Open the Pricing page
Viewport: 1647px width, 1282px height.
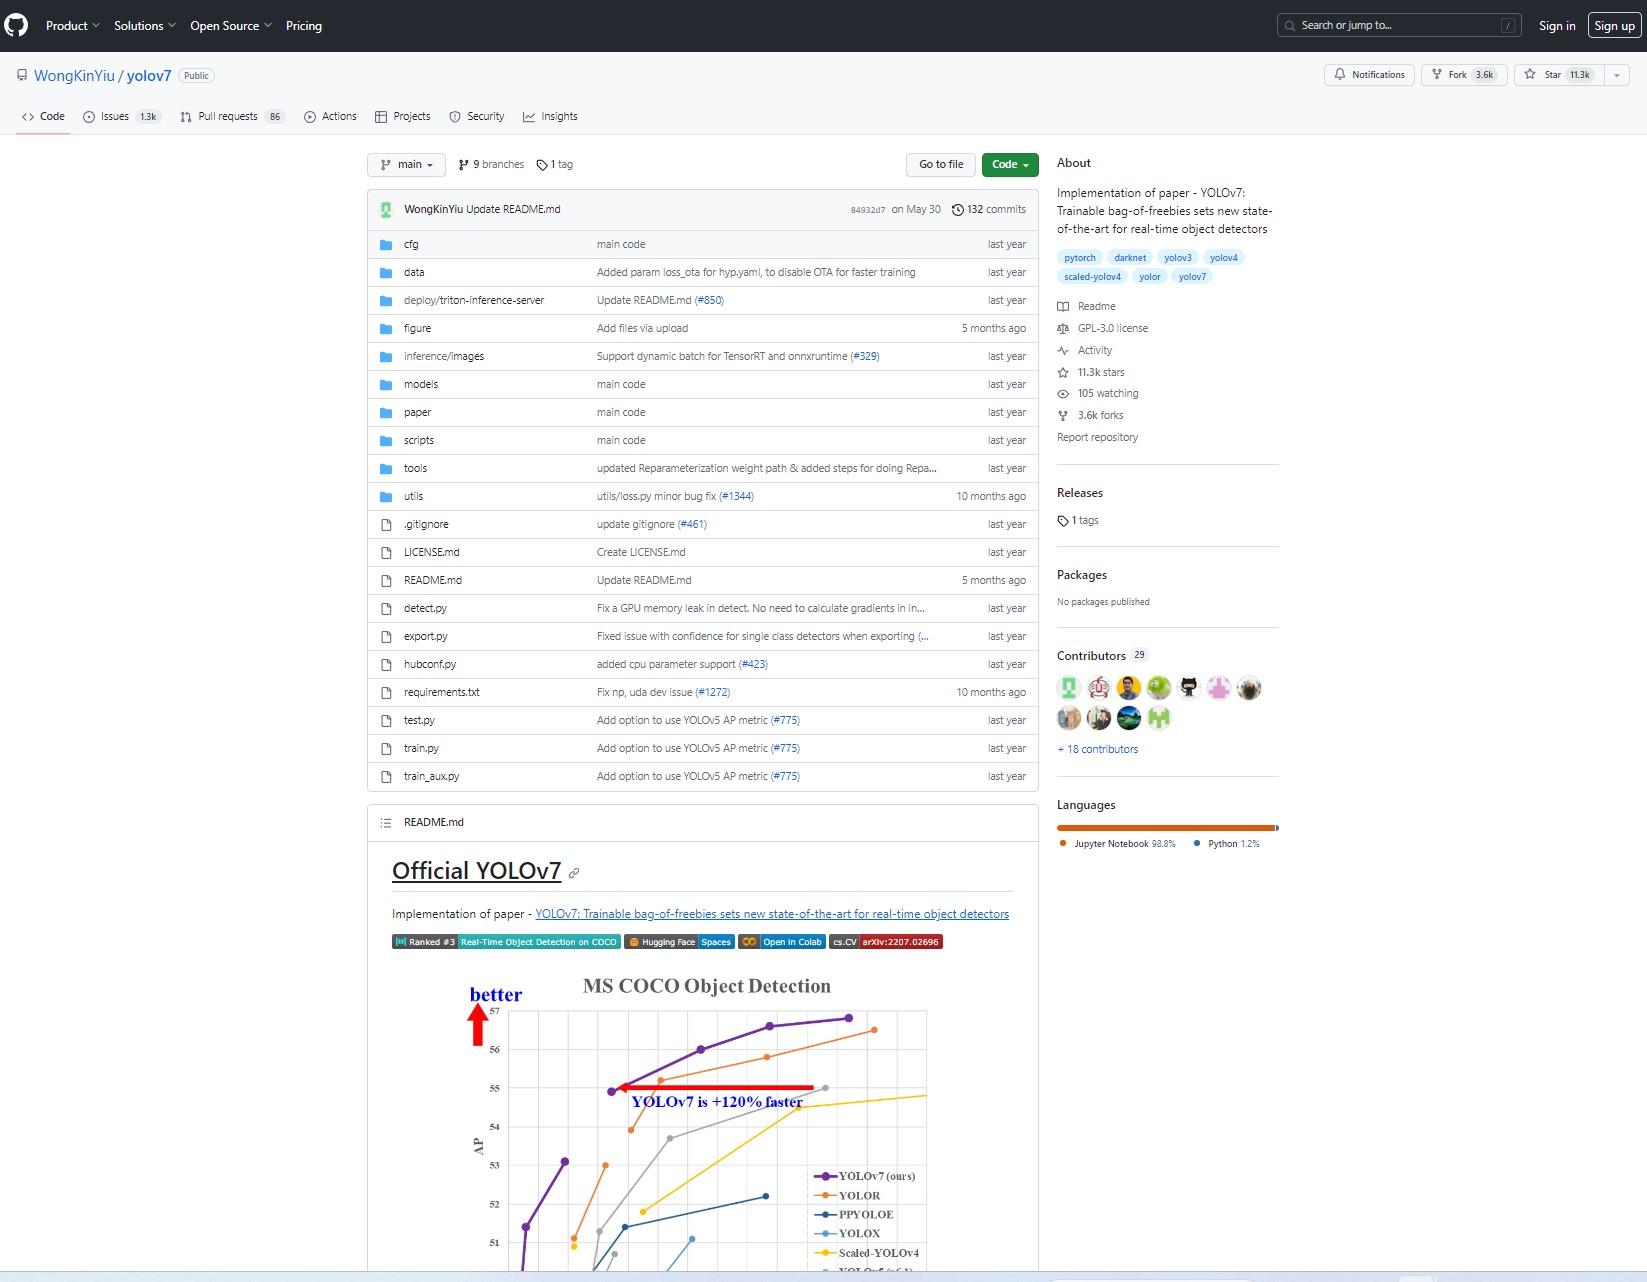click(304, 26)
